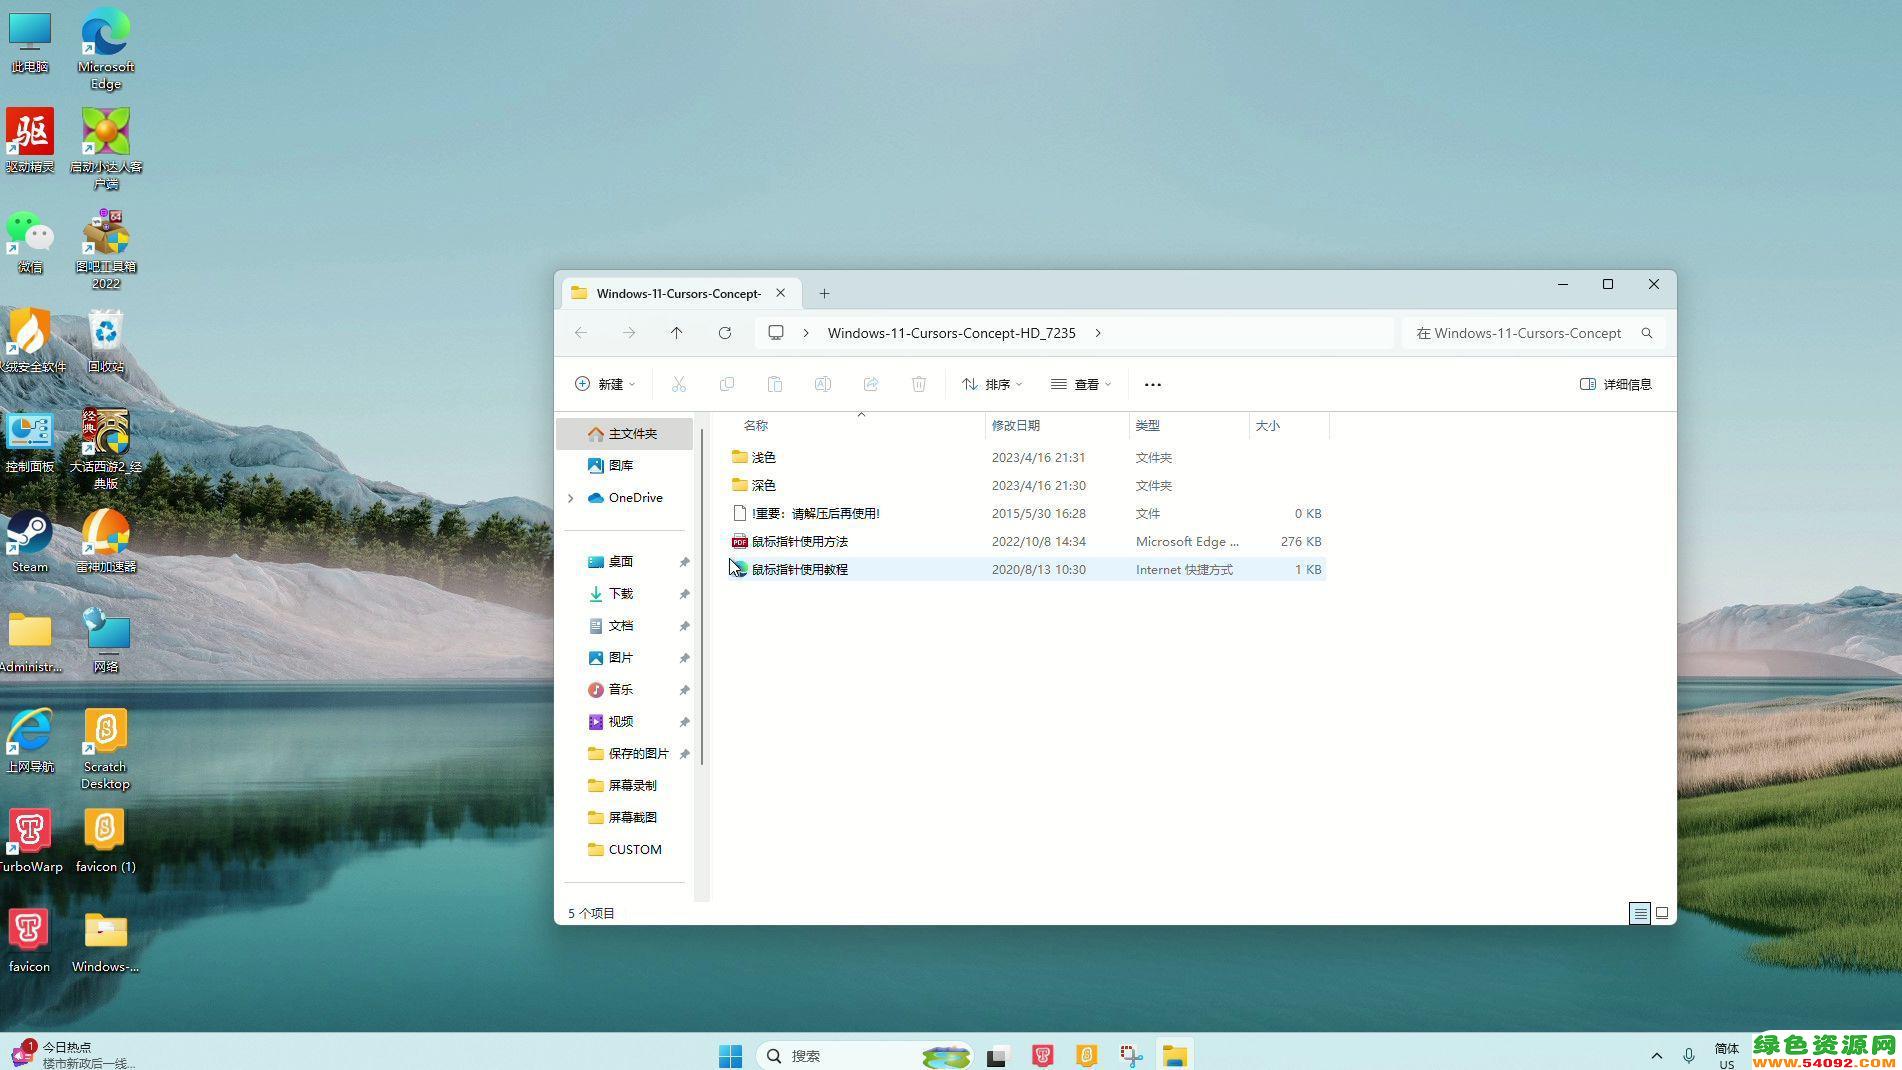Viewport: 1902px width, 1070px height.
Task: Click the search magnifier icon in Explorer
Action: click(1647, 333)
